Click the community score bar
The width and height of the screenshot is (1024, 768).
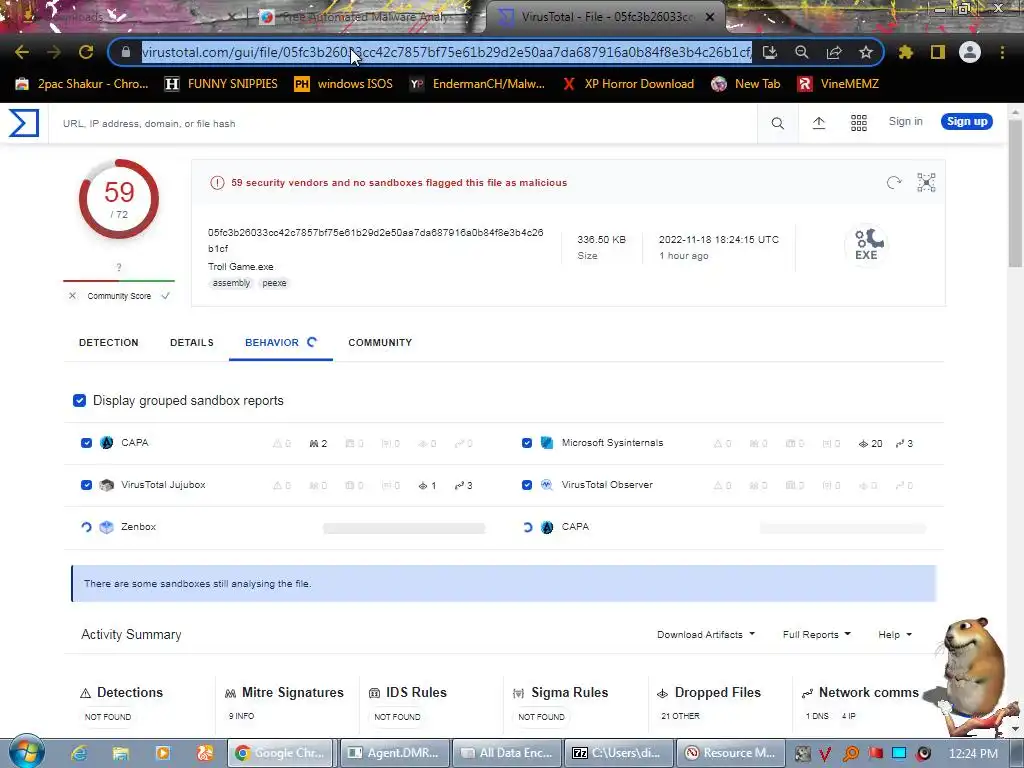click(119, 281)
